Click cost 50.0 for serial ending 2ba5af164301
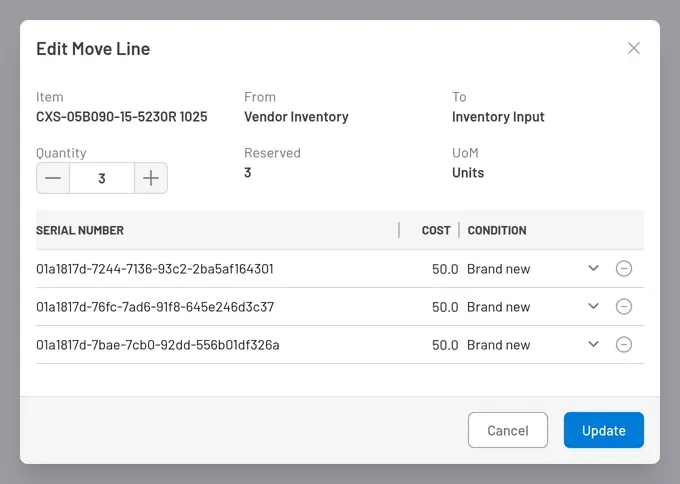Image resolution: width=680 pixels, height=484 pixels. (x=445, y=269)
